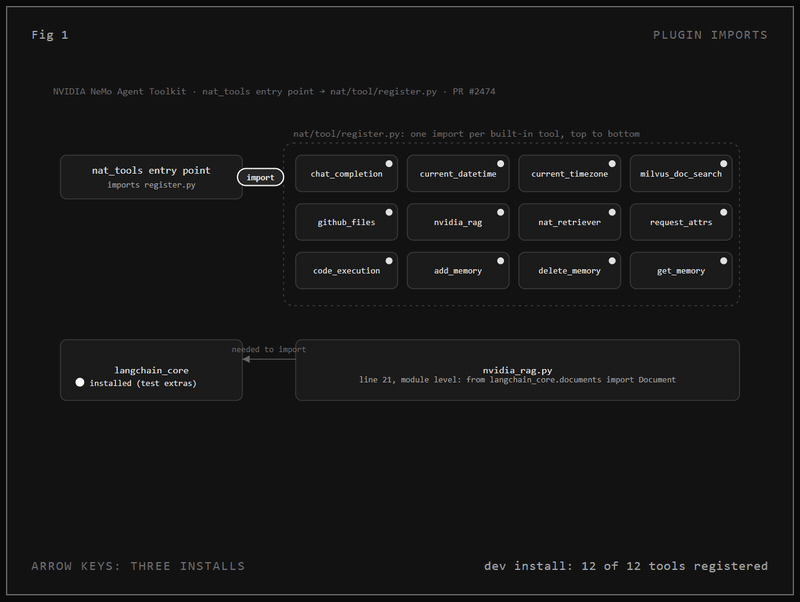800x602 pixels.
Task: Click the status dot on request_attrs card
Action: [x=723, y=212]
